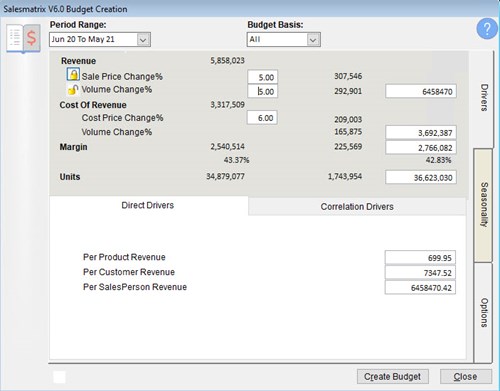This screenshot has width=500, height=391.
Task: Click the Units heading label
Action: tap(70, 177)
